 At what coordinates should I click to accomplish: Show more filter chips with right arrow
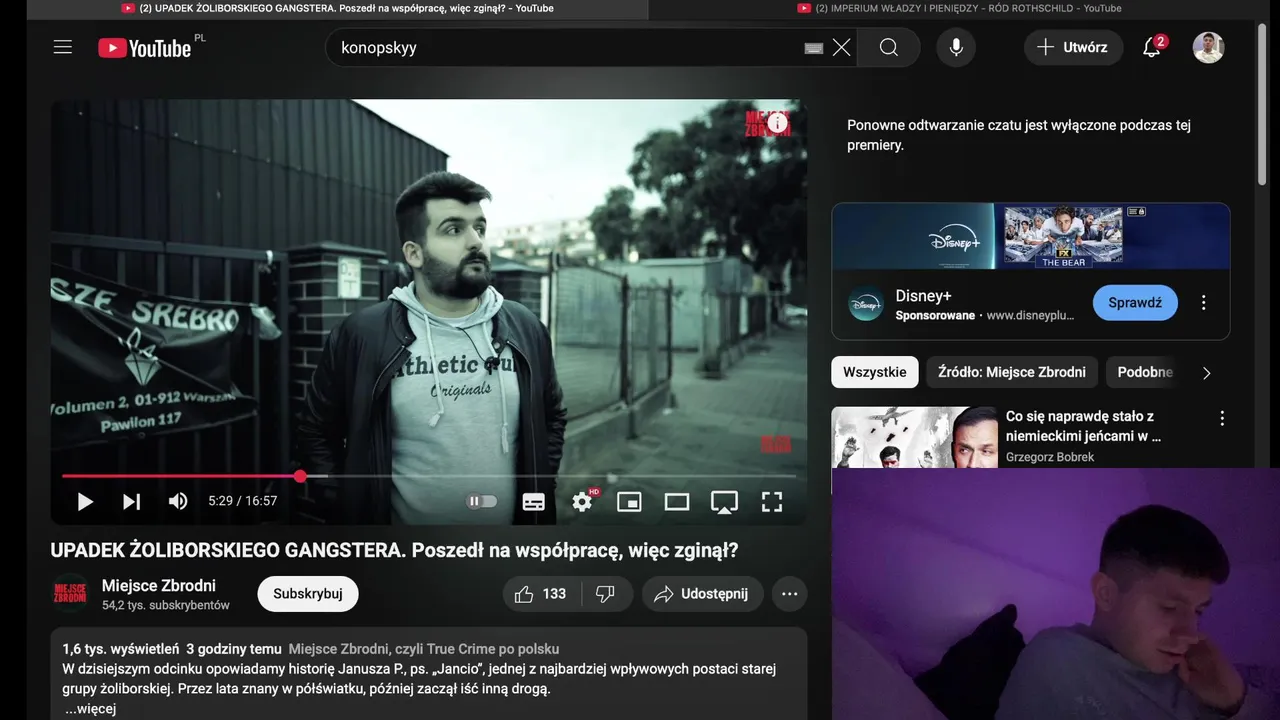(1206, 372)
